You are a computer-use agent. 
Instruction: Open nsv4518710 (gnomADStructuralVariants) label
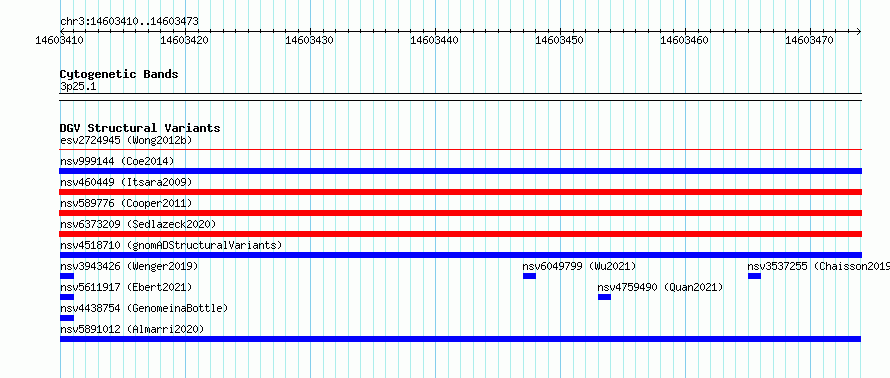[171, 245]
